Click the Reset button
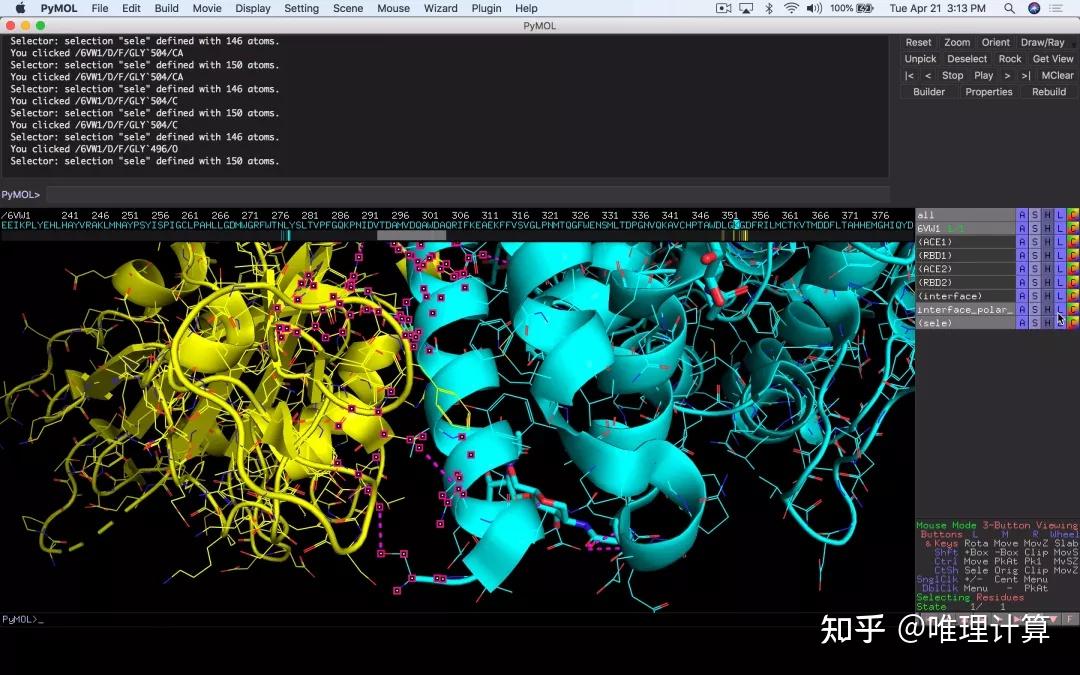This screenshot has height=675, width=1080. [x=918, y=43]
